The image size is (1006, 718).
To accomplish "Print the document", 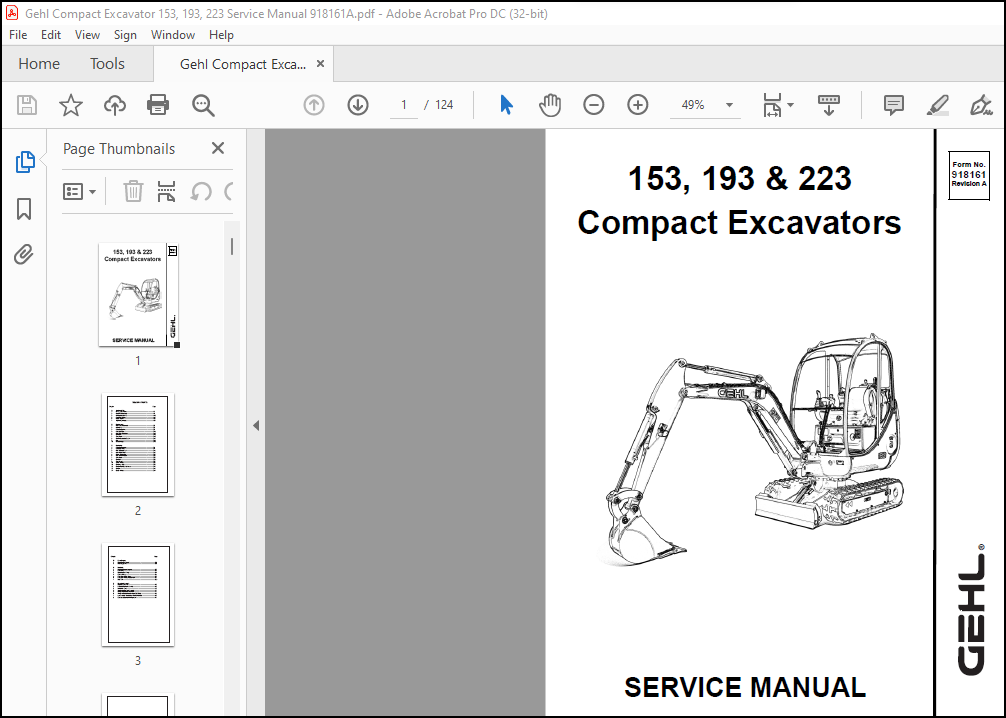I will (x=158, y=105).
